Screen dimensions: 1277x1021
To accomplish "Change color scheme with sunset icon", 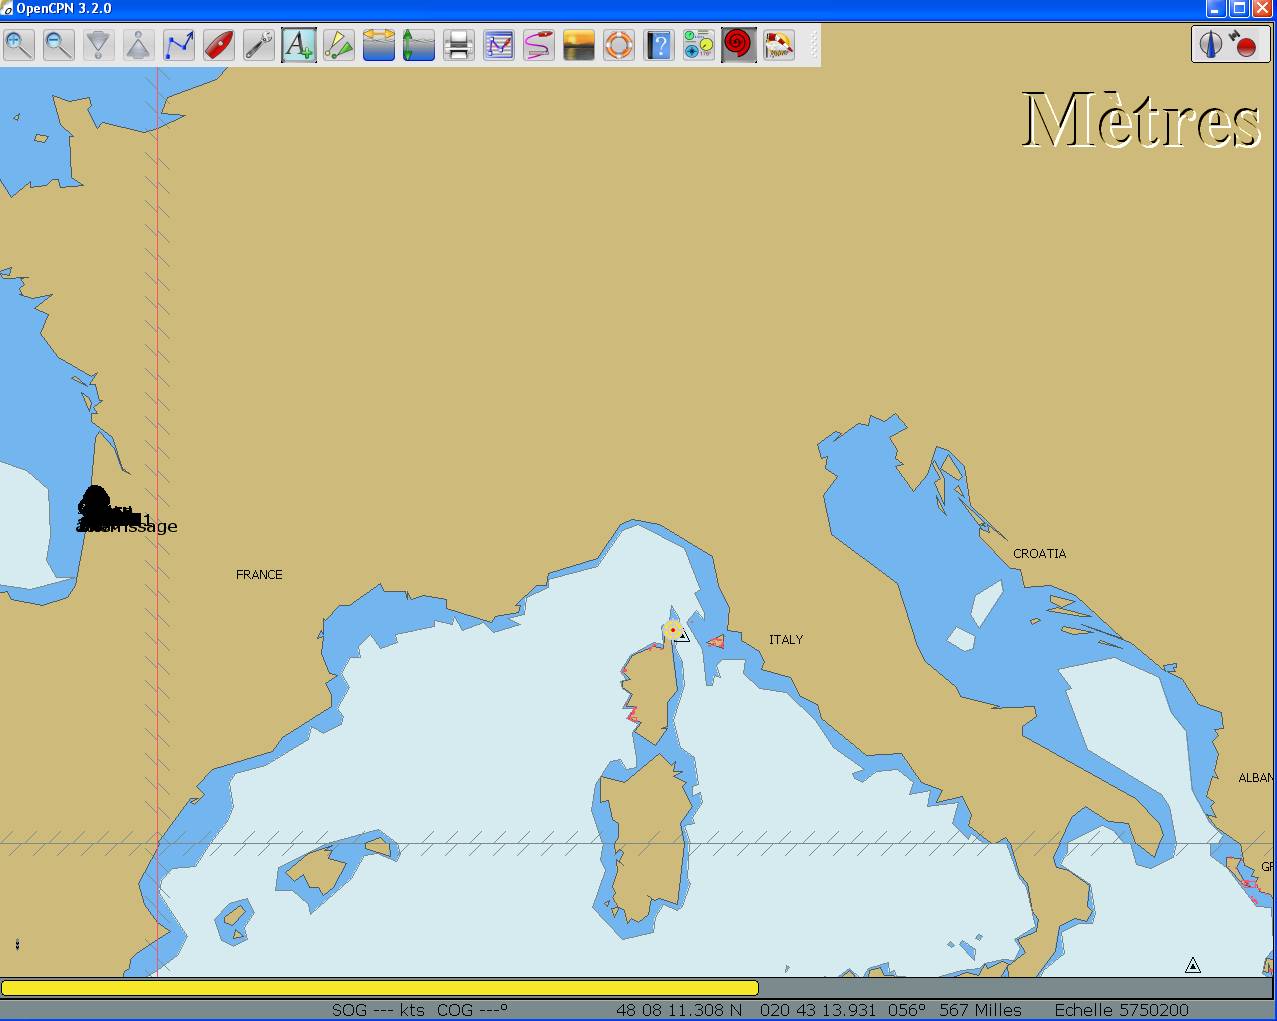I will tap(579, 45).
